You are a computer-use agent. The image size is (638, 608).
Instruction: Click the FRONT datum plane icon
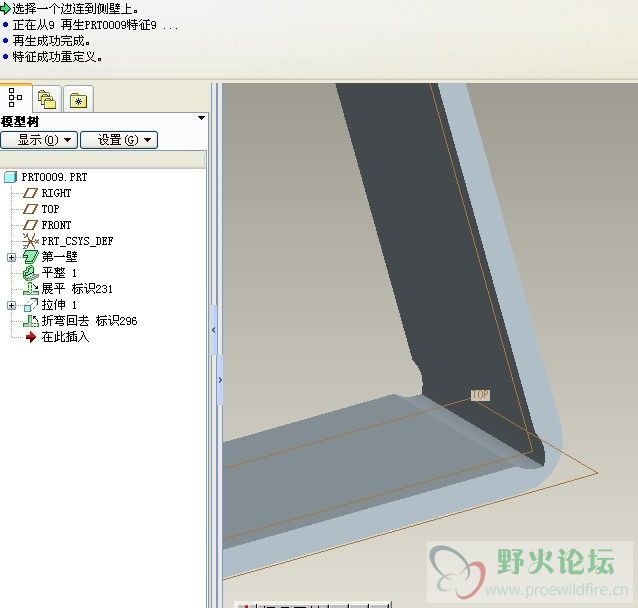(31, 225)
